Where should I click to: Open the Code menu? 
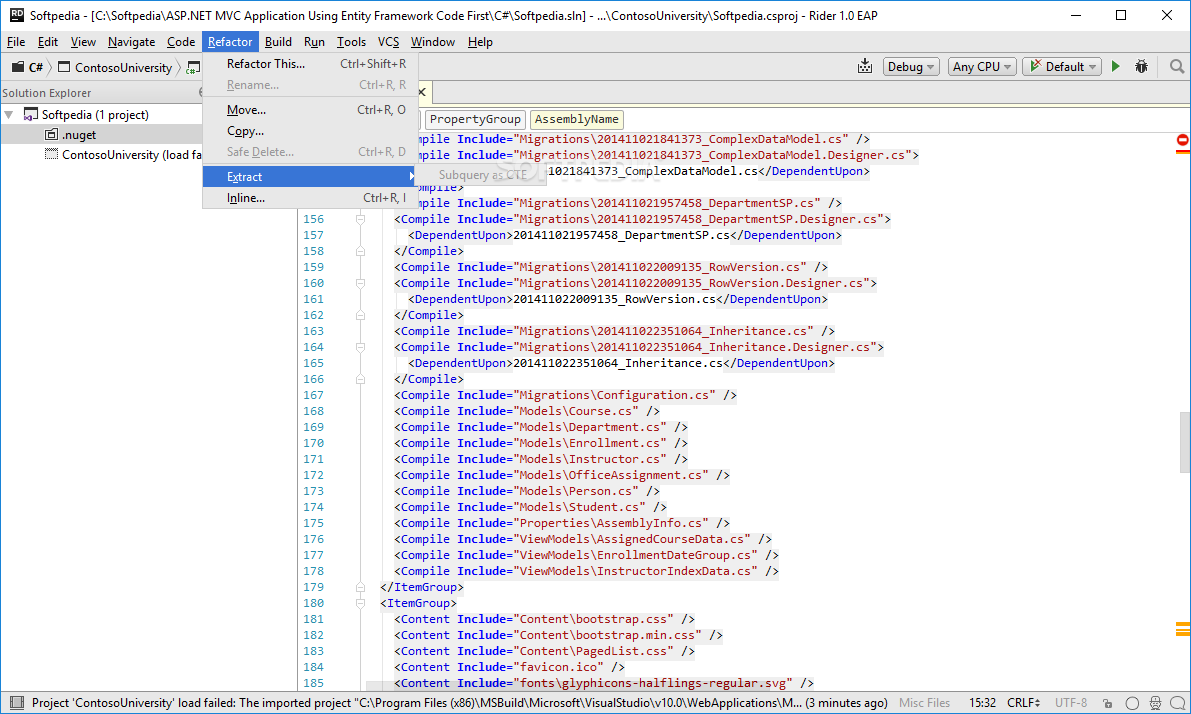[181, 42]
